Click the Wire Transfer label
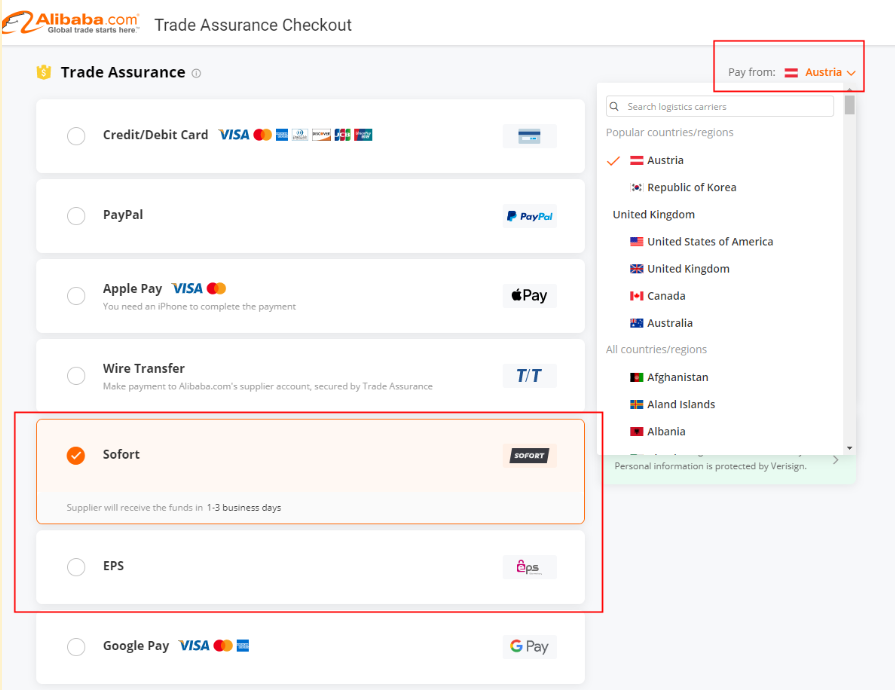Screen dimensions: 895x690 (x=144, y=369)
